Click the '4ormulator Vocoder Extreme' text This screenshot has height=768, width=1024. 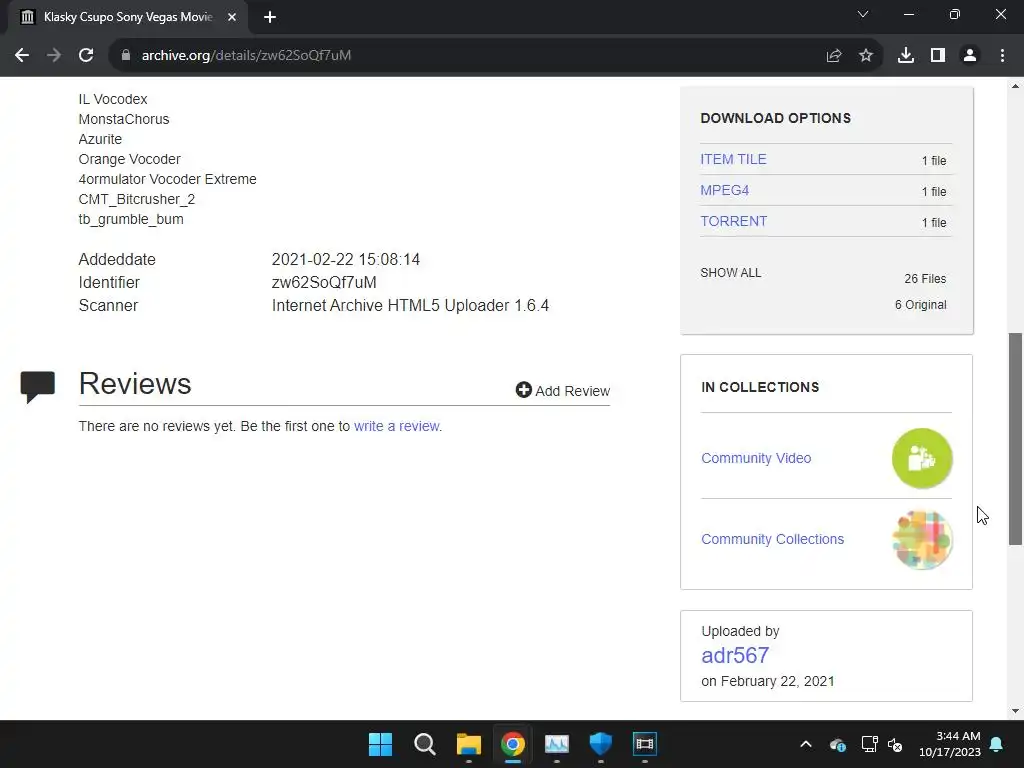click(x=167, y=179)
